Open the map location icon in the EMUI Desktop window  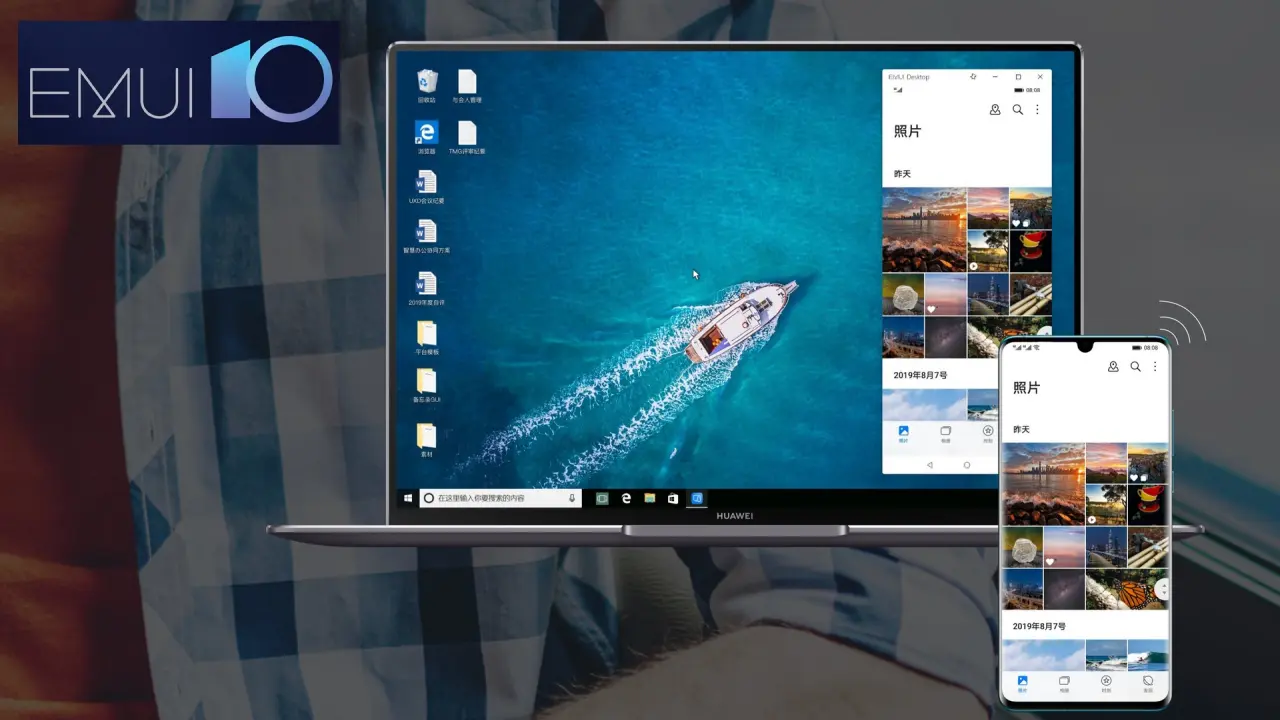click(995, 110)
